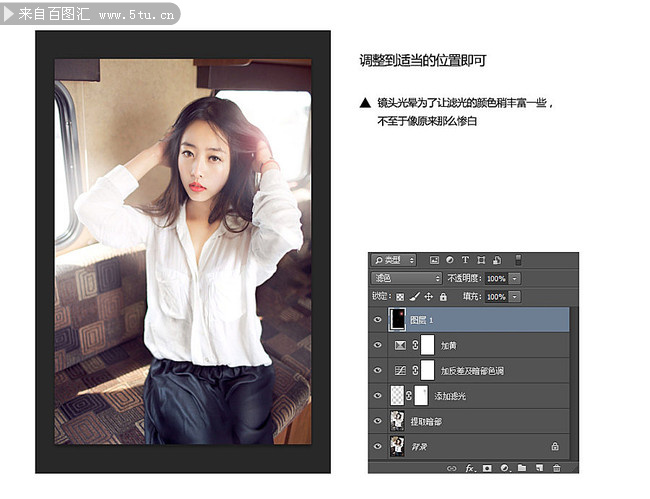Click the adjustment layer filter icon
The height and width of the screenshot is (499, 650).
(450, 260)
